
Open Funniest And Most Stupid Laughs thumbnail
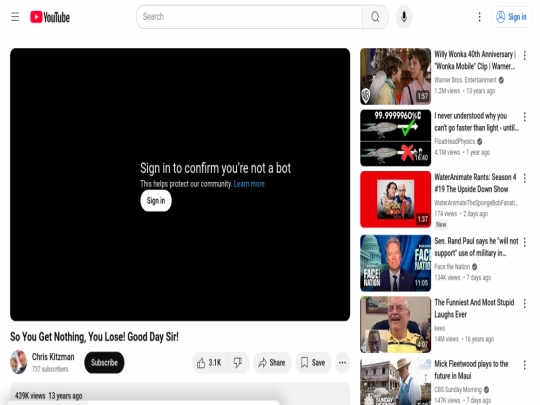(x=395, y=324)
